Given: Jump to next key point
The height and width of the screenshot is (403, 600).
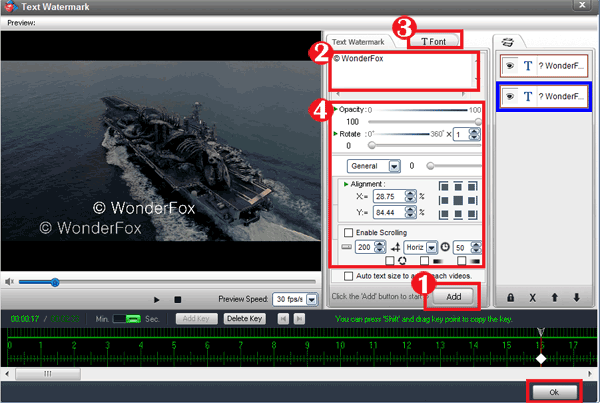Looking at the screenshot, I should click(x=300, y=319).
